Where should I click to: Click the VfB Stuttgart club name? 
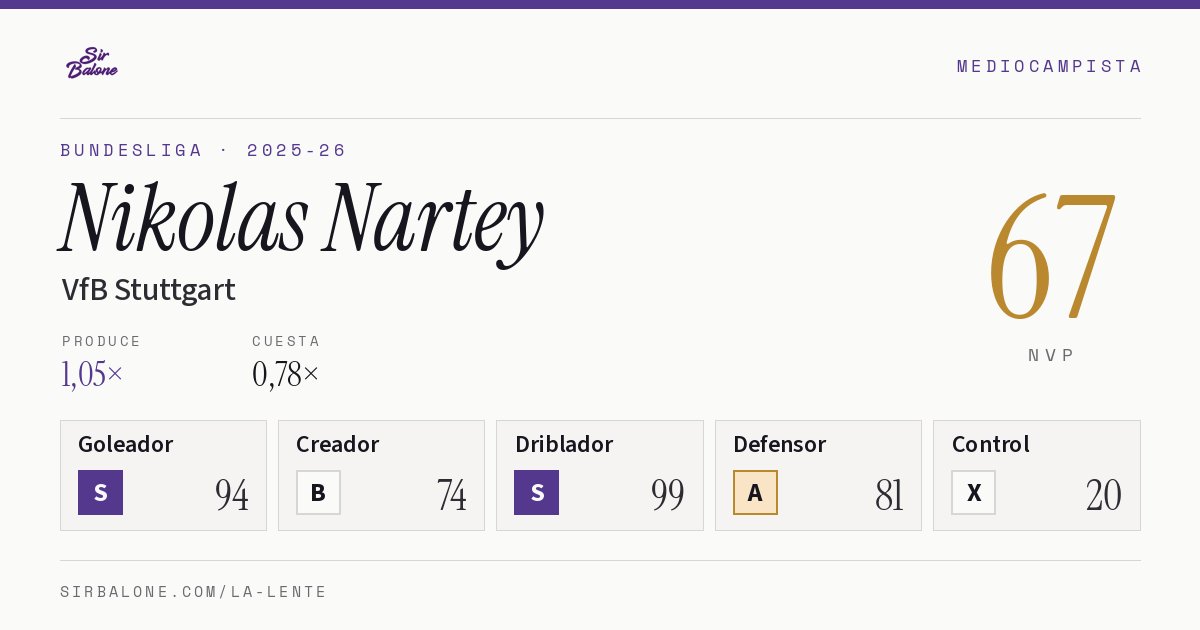coord(148,290)
